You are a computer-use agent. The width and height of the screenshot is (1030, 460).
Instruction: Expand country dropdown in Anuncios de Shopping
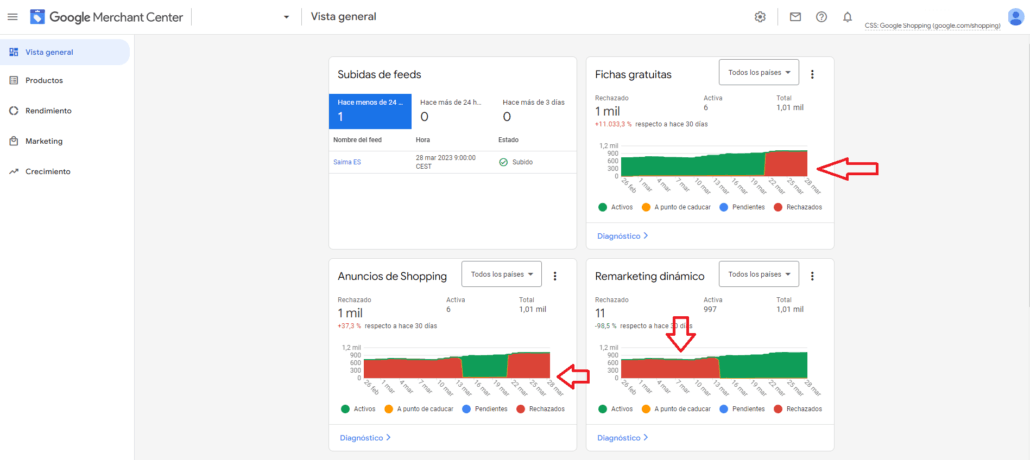pos(501,275)
